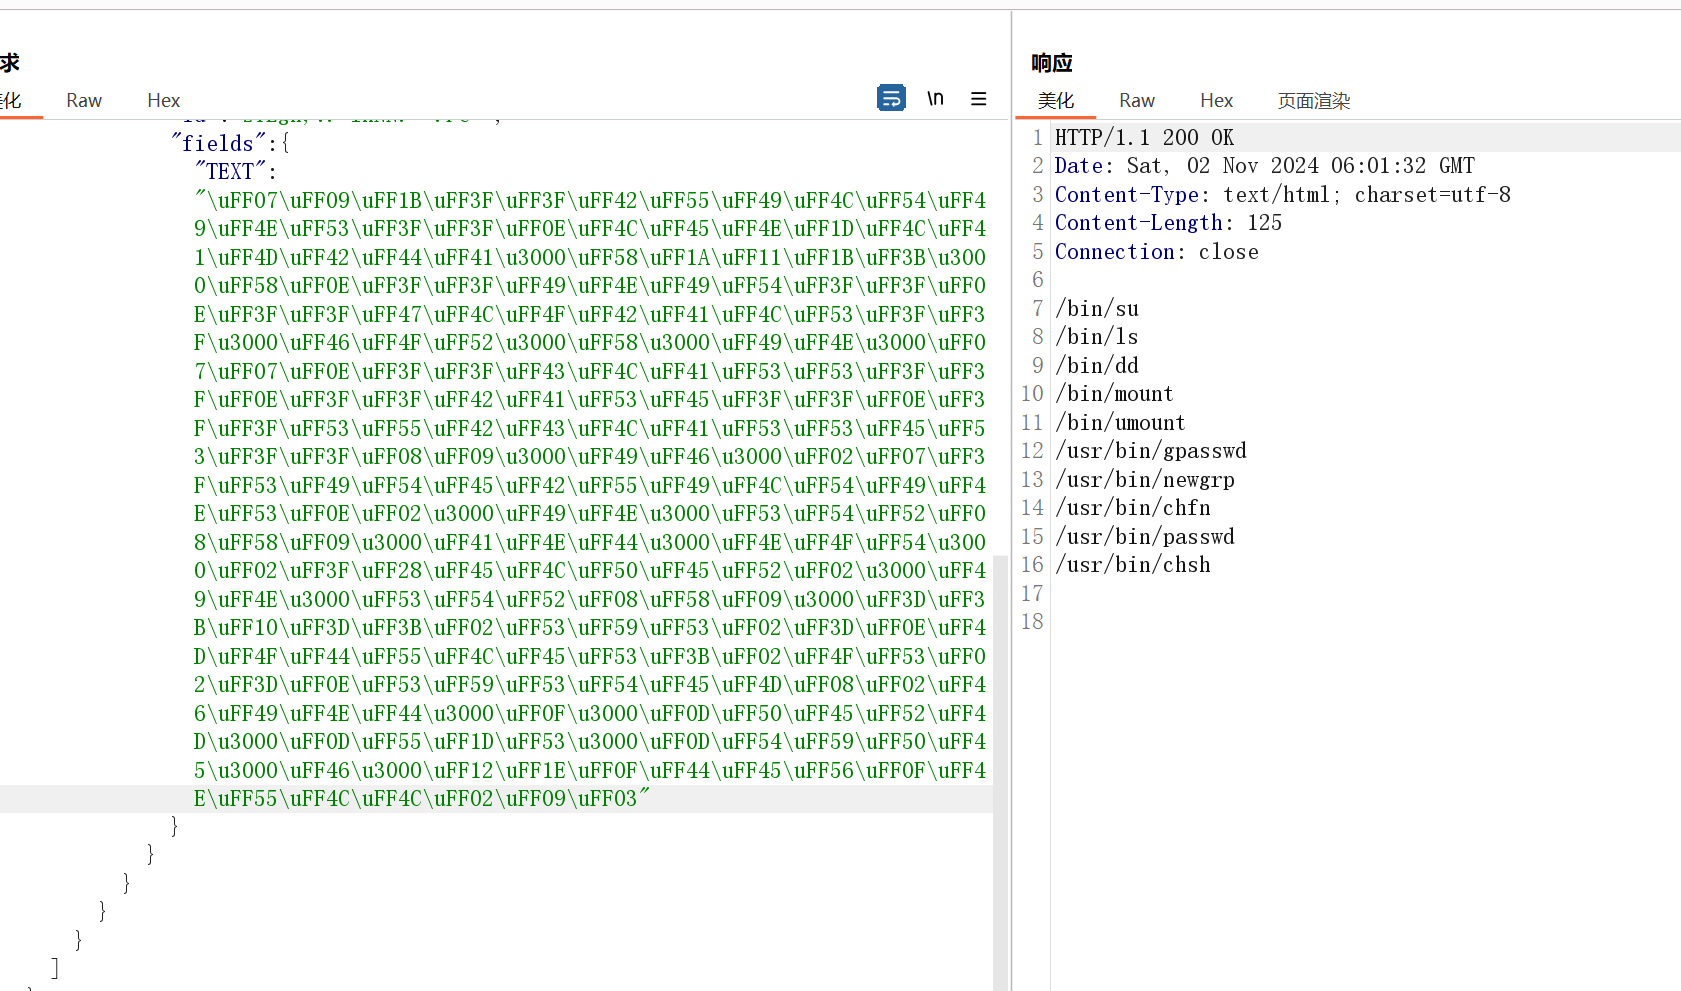
Task: Click the /bin/su line in response
Action: coord(1097,308)
